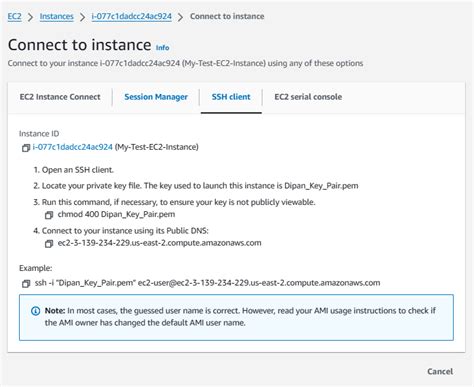
Task: Open instance i-077c1dadcc24ac924 breadcrumb link
Action: [x=132, y=16]
